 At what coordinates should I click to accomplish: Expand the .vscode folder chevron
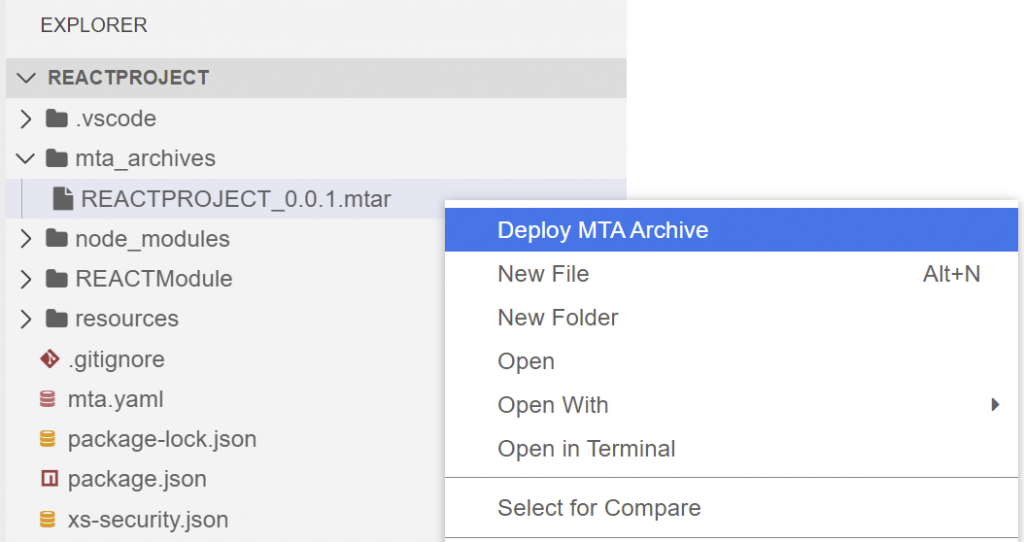click(25, 119)
